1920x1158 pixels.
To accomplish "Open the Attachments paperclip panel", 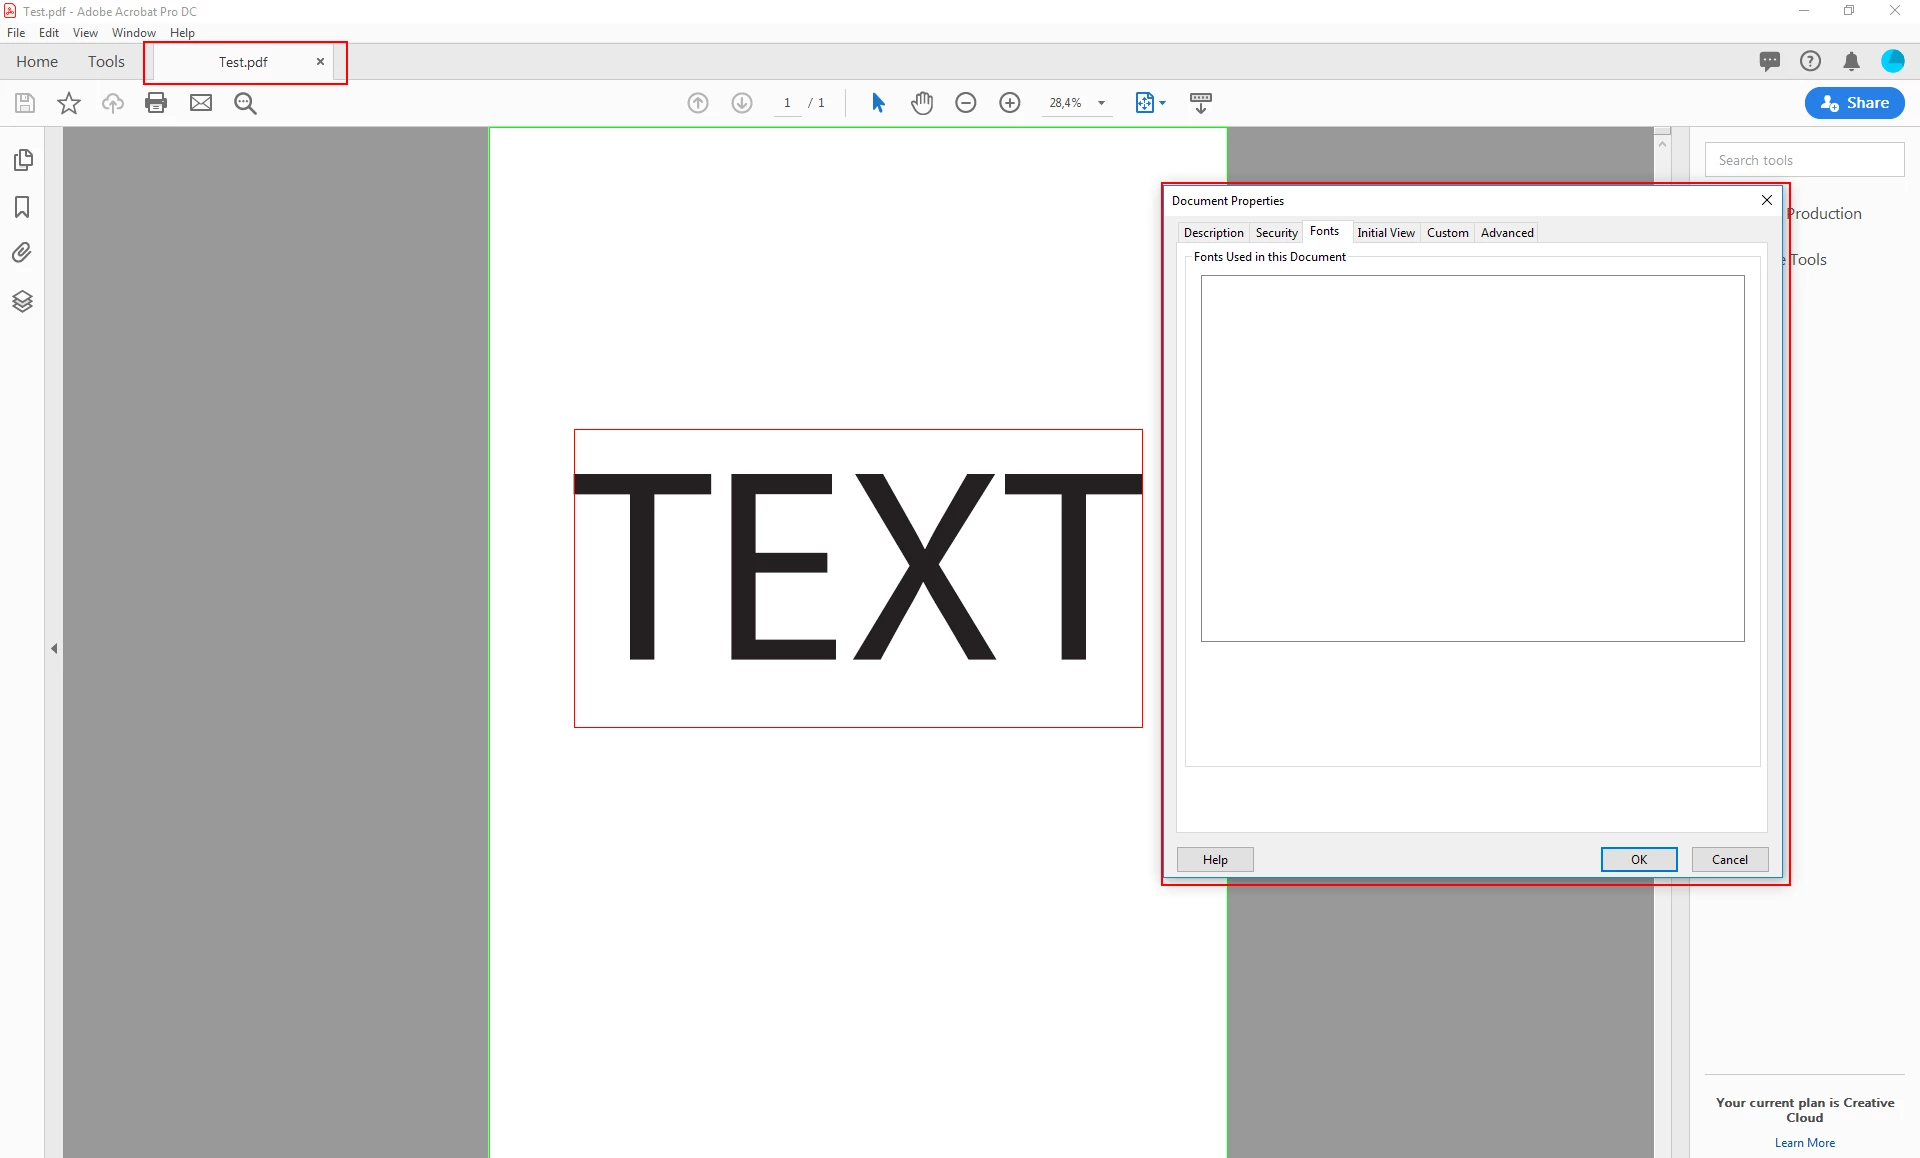I will point(22,253).
